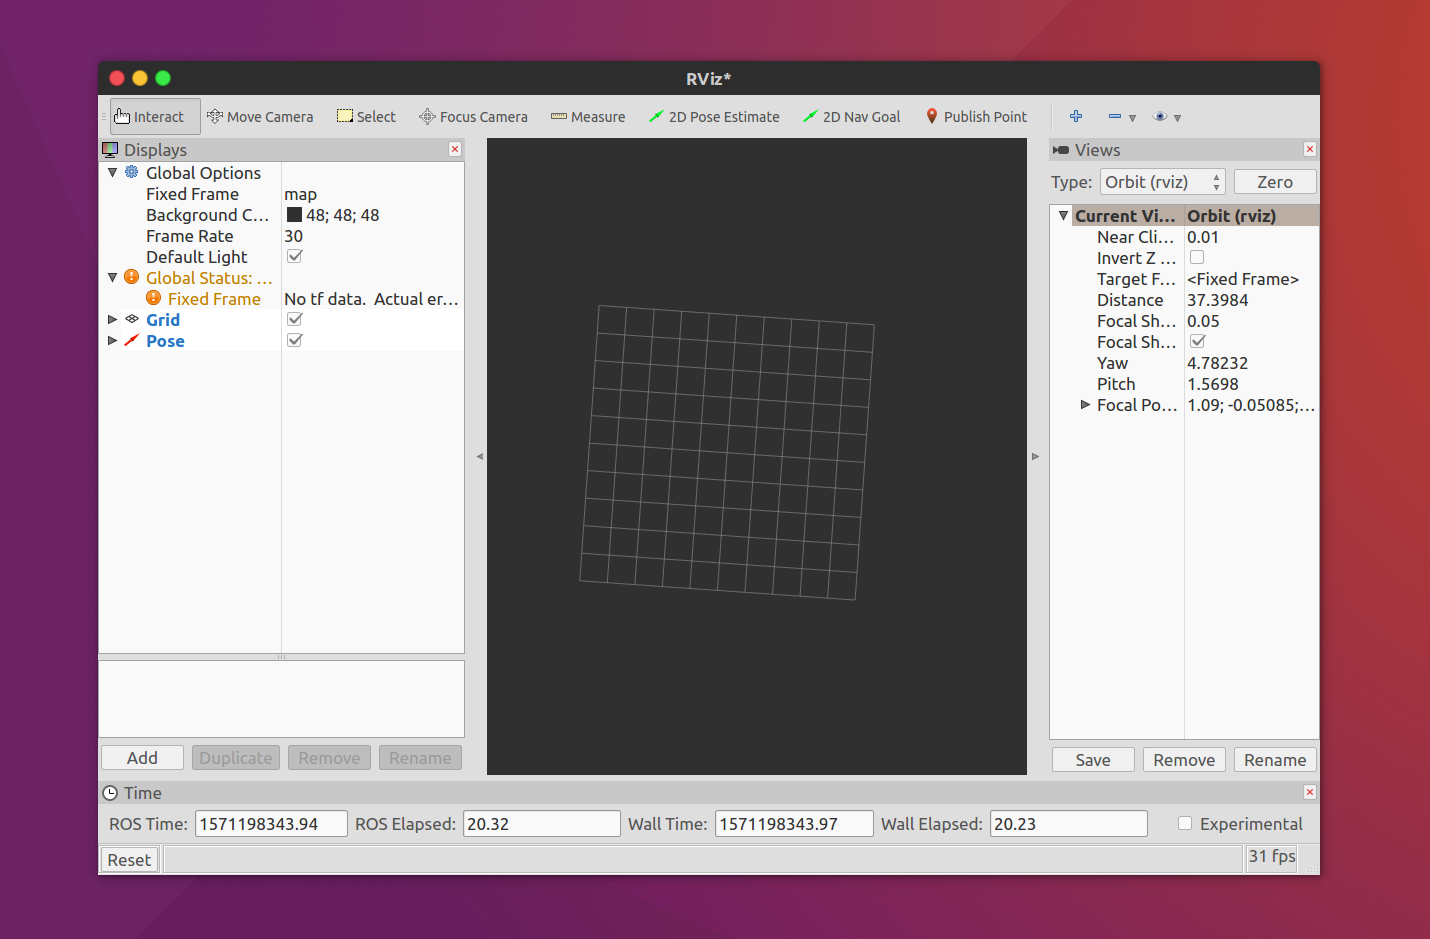Activate the Move Camera tool
This screenshot has height=939, width=1430.
click(260, 116)
